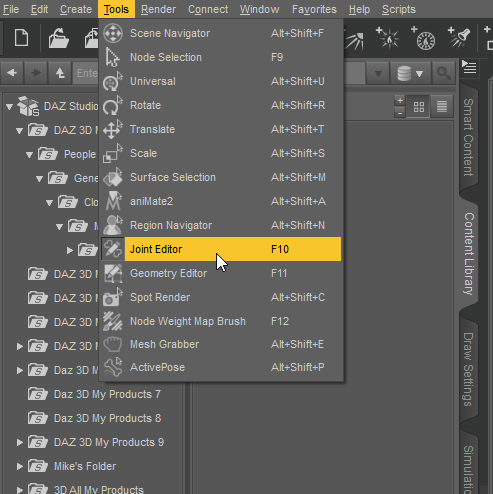Screen dimensions: 493x494
Task: Choose Mesh Grabber tool
Action: 221,344
